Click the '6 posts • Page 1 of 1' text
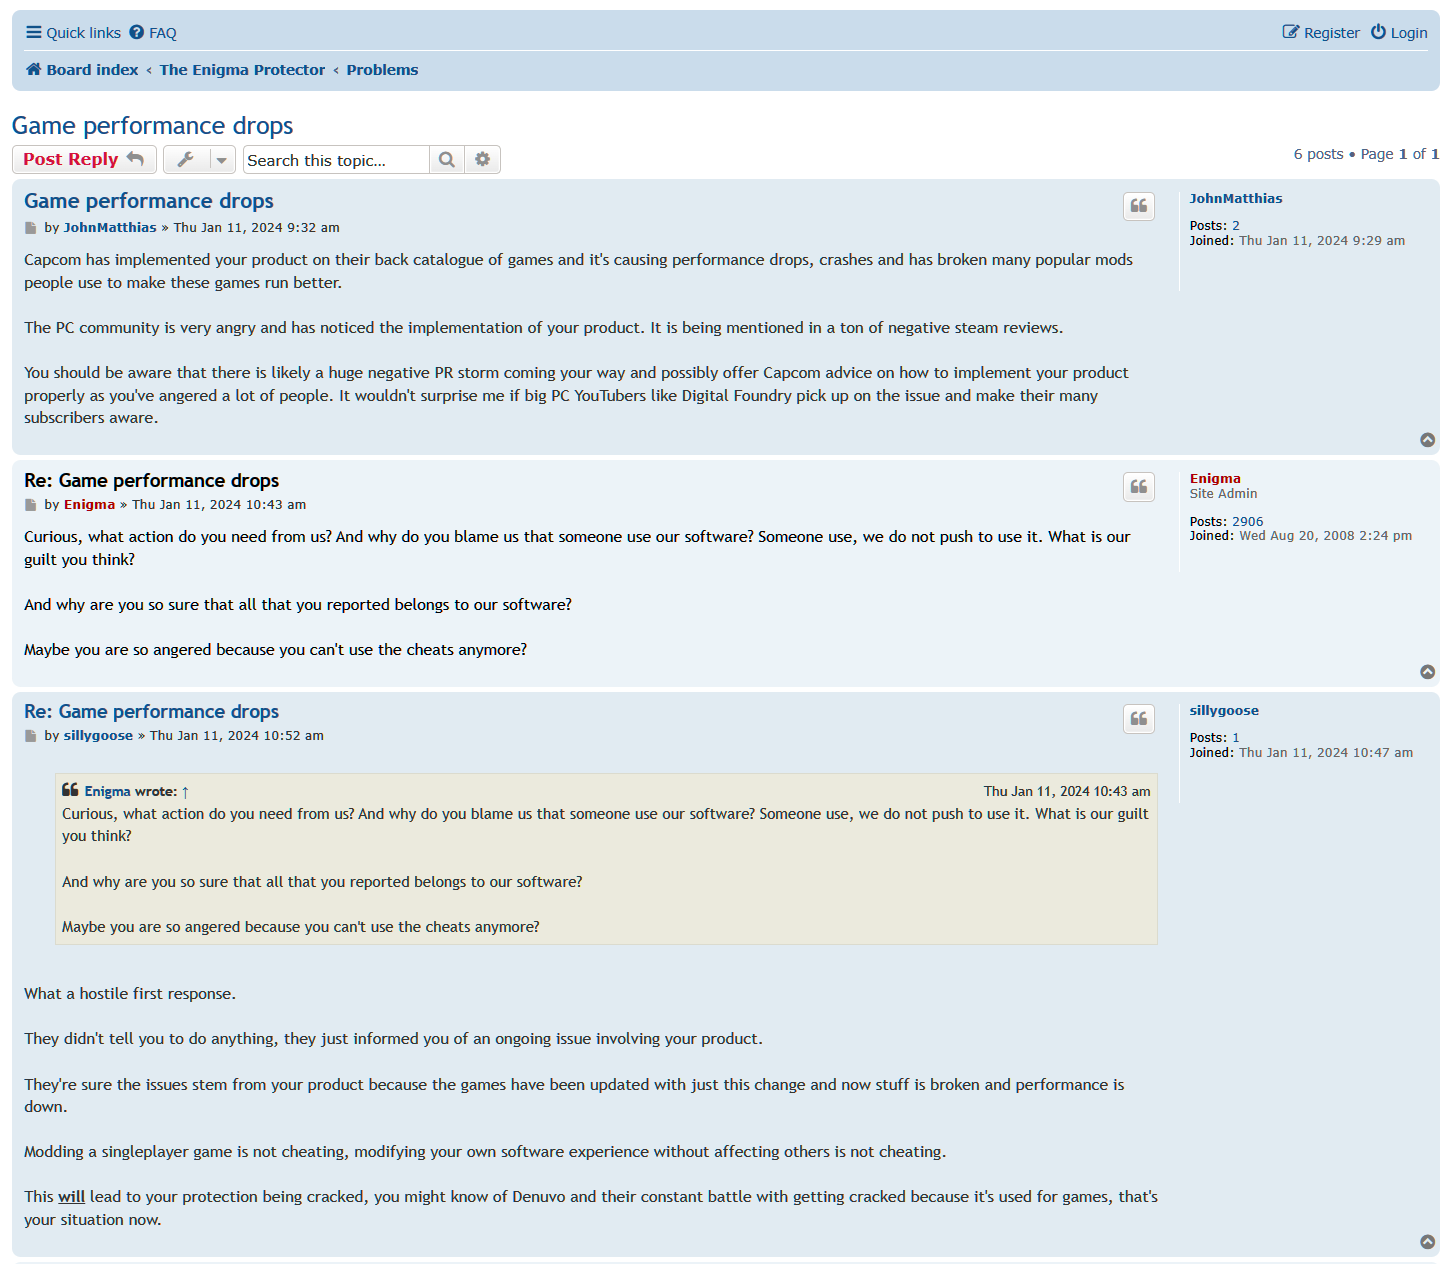 (x=1366, y=154)
